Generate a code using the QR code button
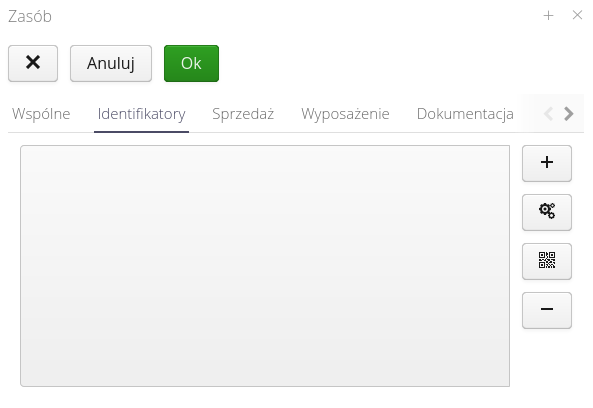This screenshot has height=408, width=593. pyautogui.click(x=546, y=261)
